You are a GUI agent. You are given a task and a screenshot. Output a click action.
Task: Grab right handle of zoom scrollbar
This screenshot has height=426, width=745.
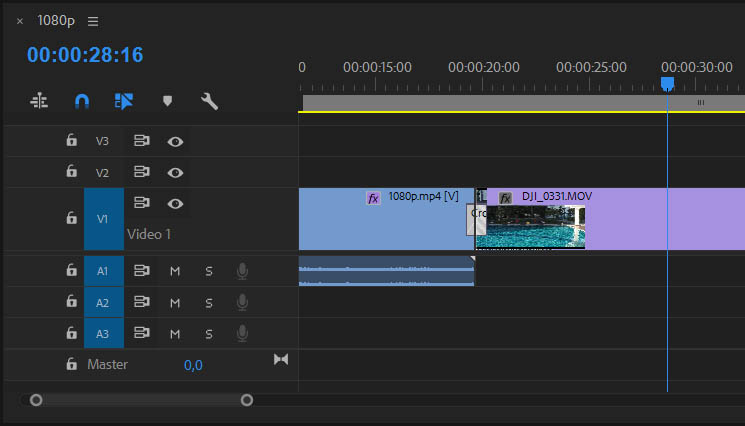point(246,400)
